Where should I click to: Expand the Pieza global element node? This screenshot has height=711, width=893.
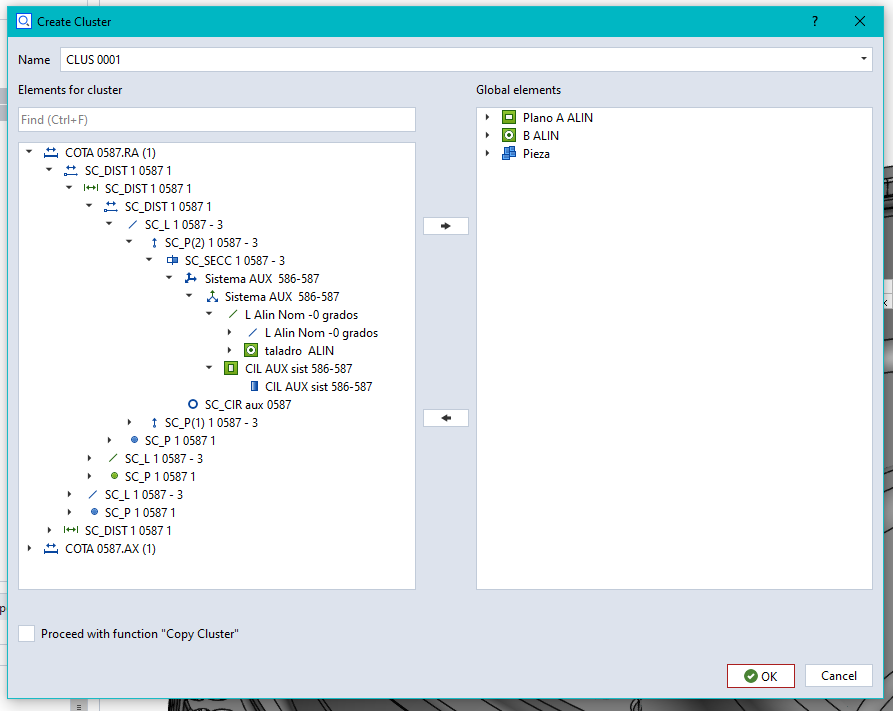[x=488, y=154]
